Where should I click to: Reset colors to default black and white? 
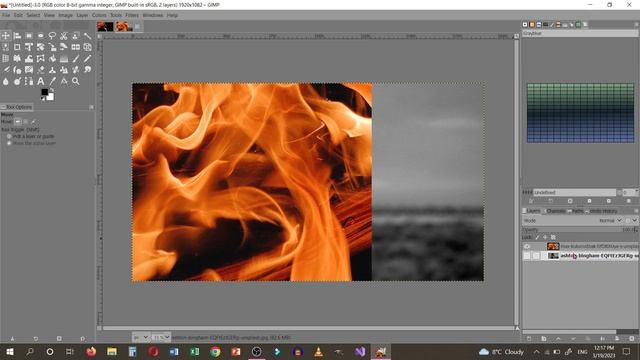click(x=43, y=98)
